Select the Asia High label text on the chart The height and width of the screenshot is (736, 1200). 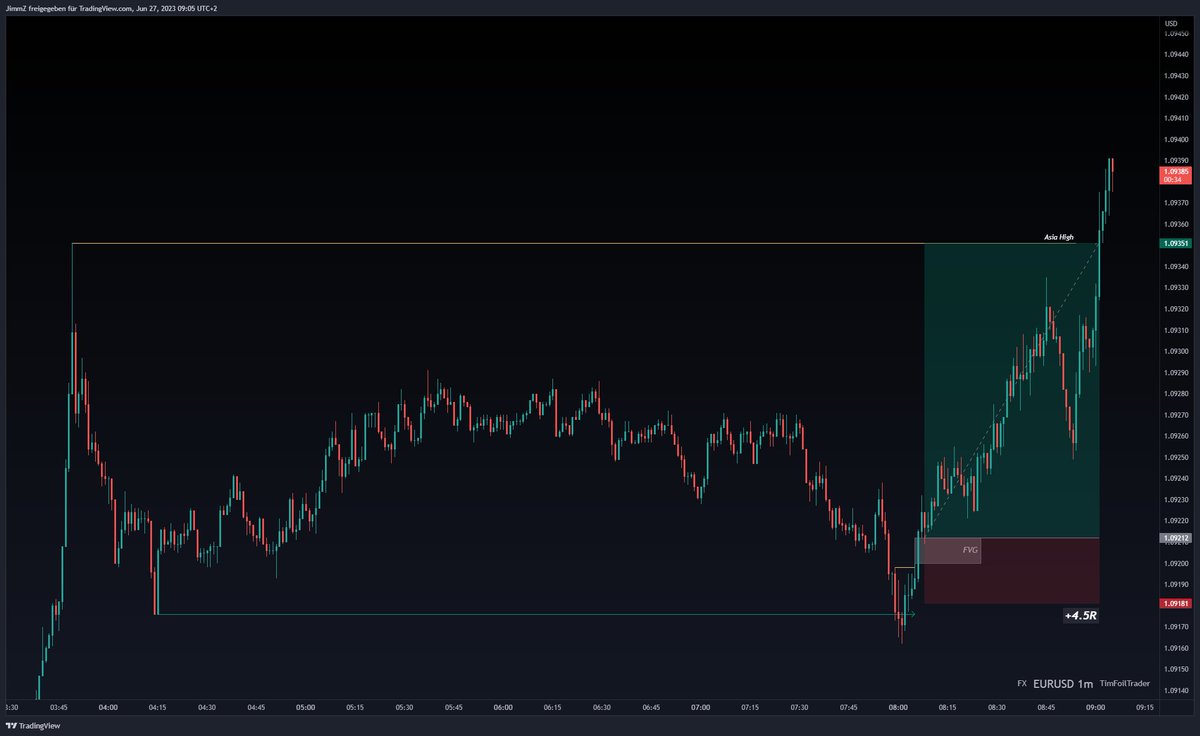pos(1058,237)
